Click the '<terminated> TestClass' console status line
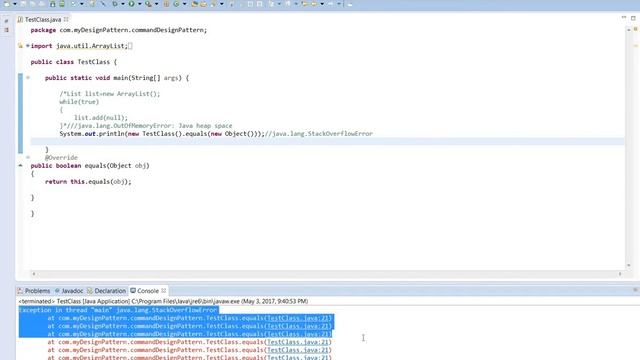This screenshot has height=360, width=640. tap(163, 301)
